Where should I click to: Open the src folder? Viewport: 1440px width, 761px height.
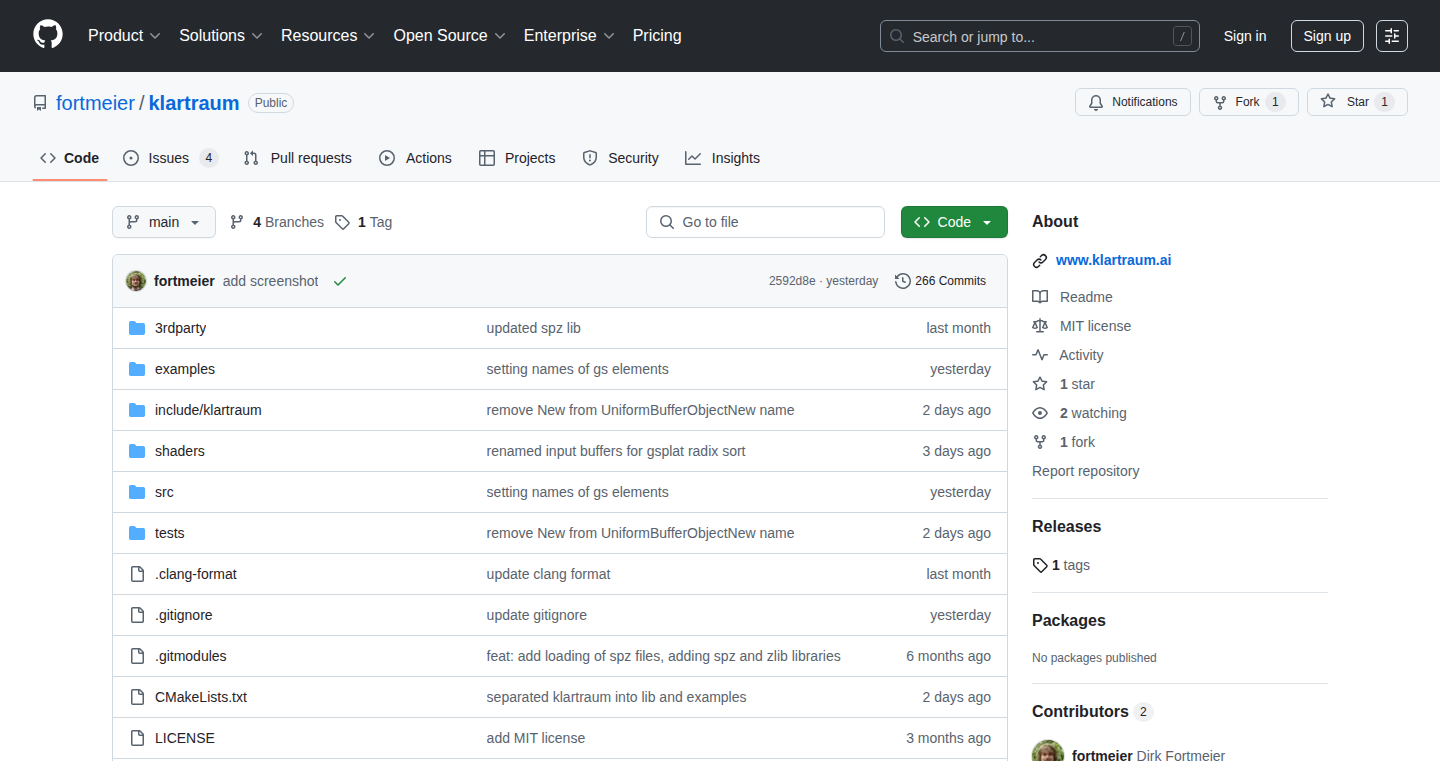click(x=164, y=492)
